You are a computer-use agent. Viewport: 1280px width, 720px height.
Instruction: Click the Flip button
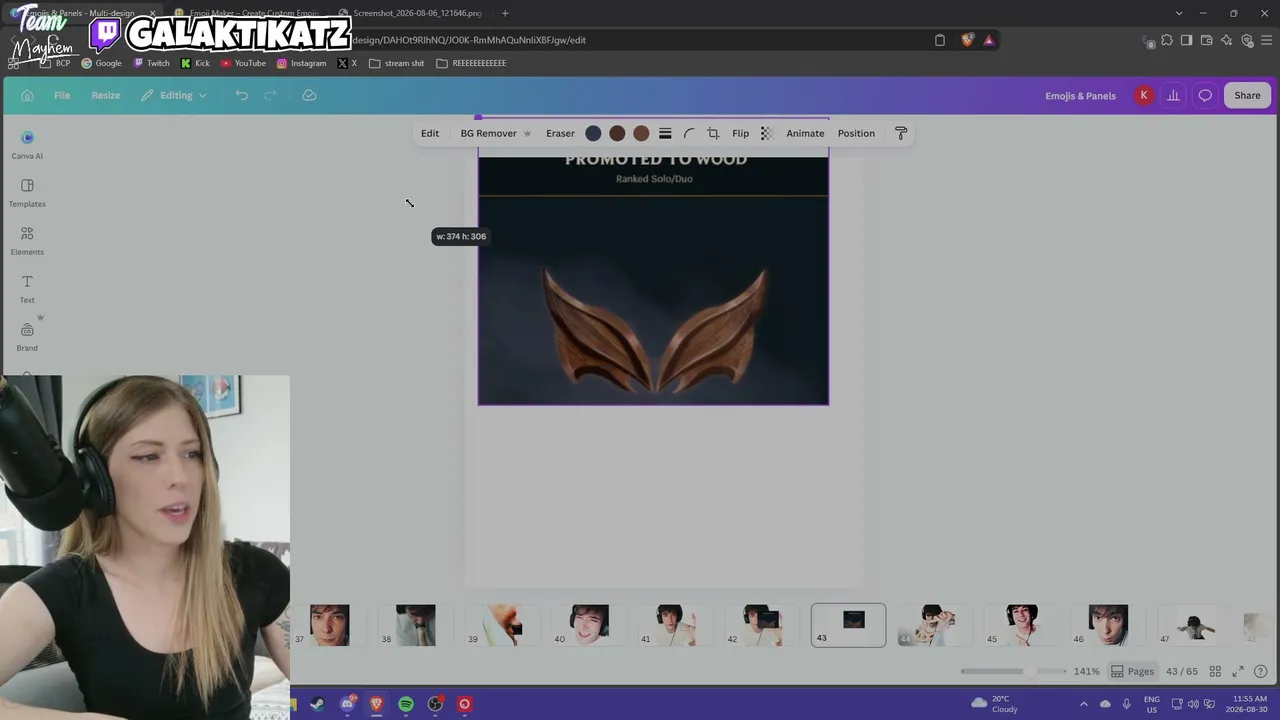click(740, 133)
